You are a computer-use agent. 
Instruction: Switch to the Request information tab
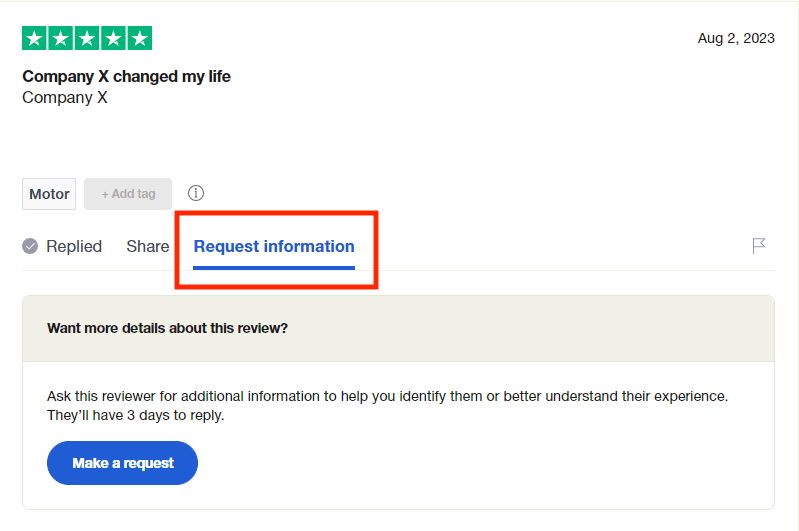click(274, 246)
